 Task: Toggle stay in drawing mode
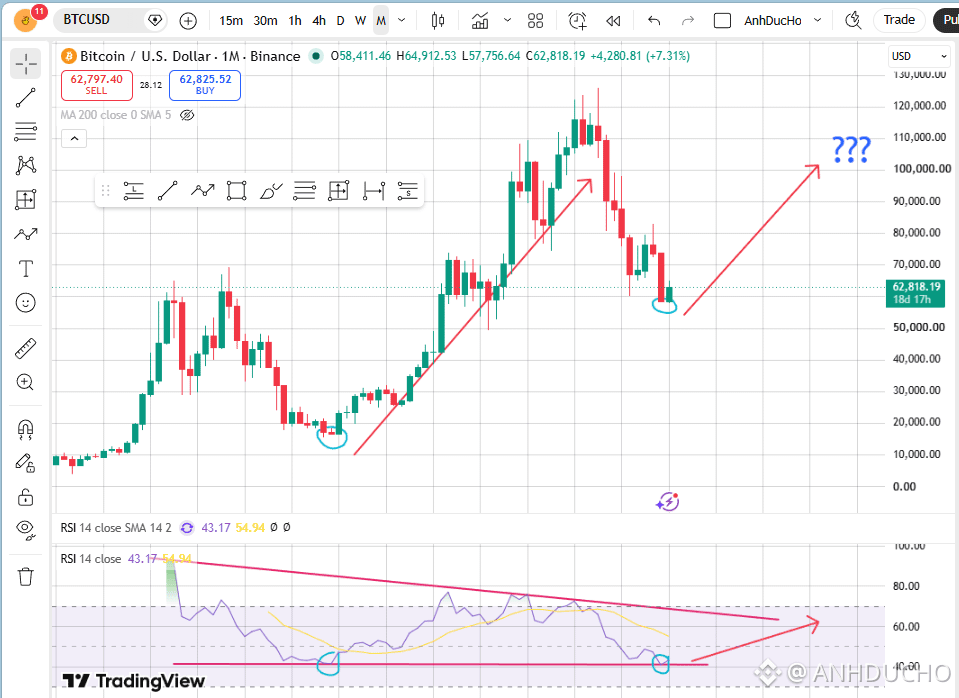(26, 464)
